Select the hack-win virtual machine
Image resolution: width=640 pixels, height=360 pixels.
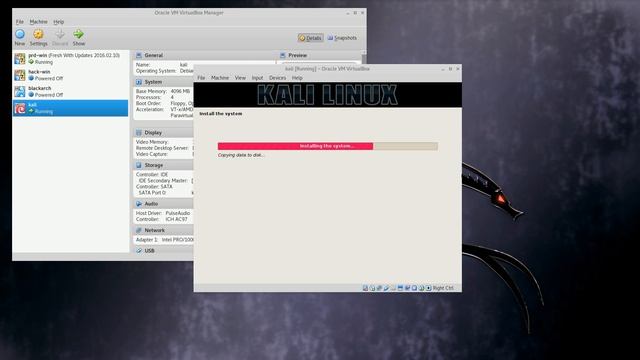(70, 75)
